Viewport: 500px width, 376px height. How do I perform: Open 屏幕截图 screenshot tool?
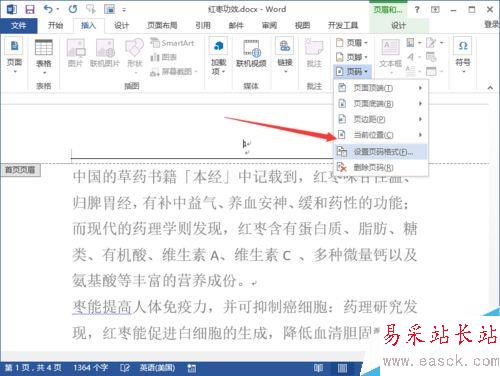pos(174,71)
